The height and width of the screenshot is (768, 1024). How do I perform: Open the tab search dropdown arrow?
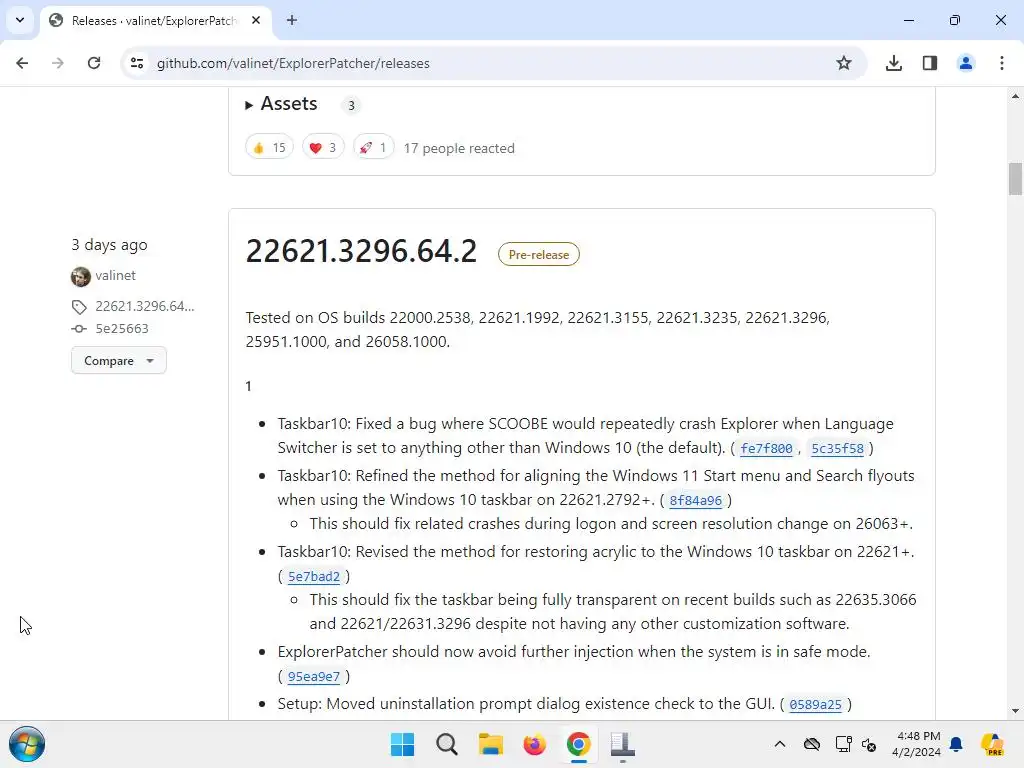click(20, 20)
